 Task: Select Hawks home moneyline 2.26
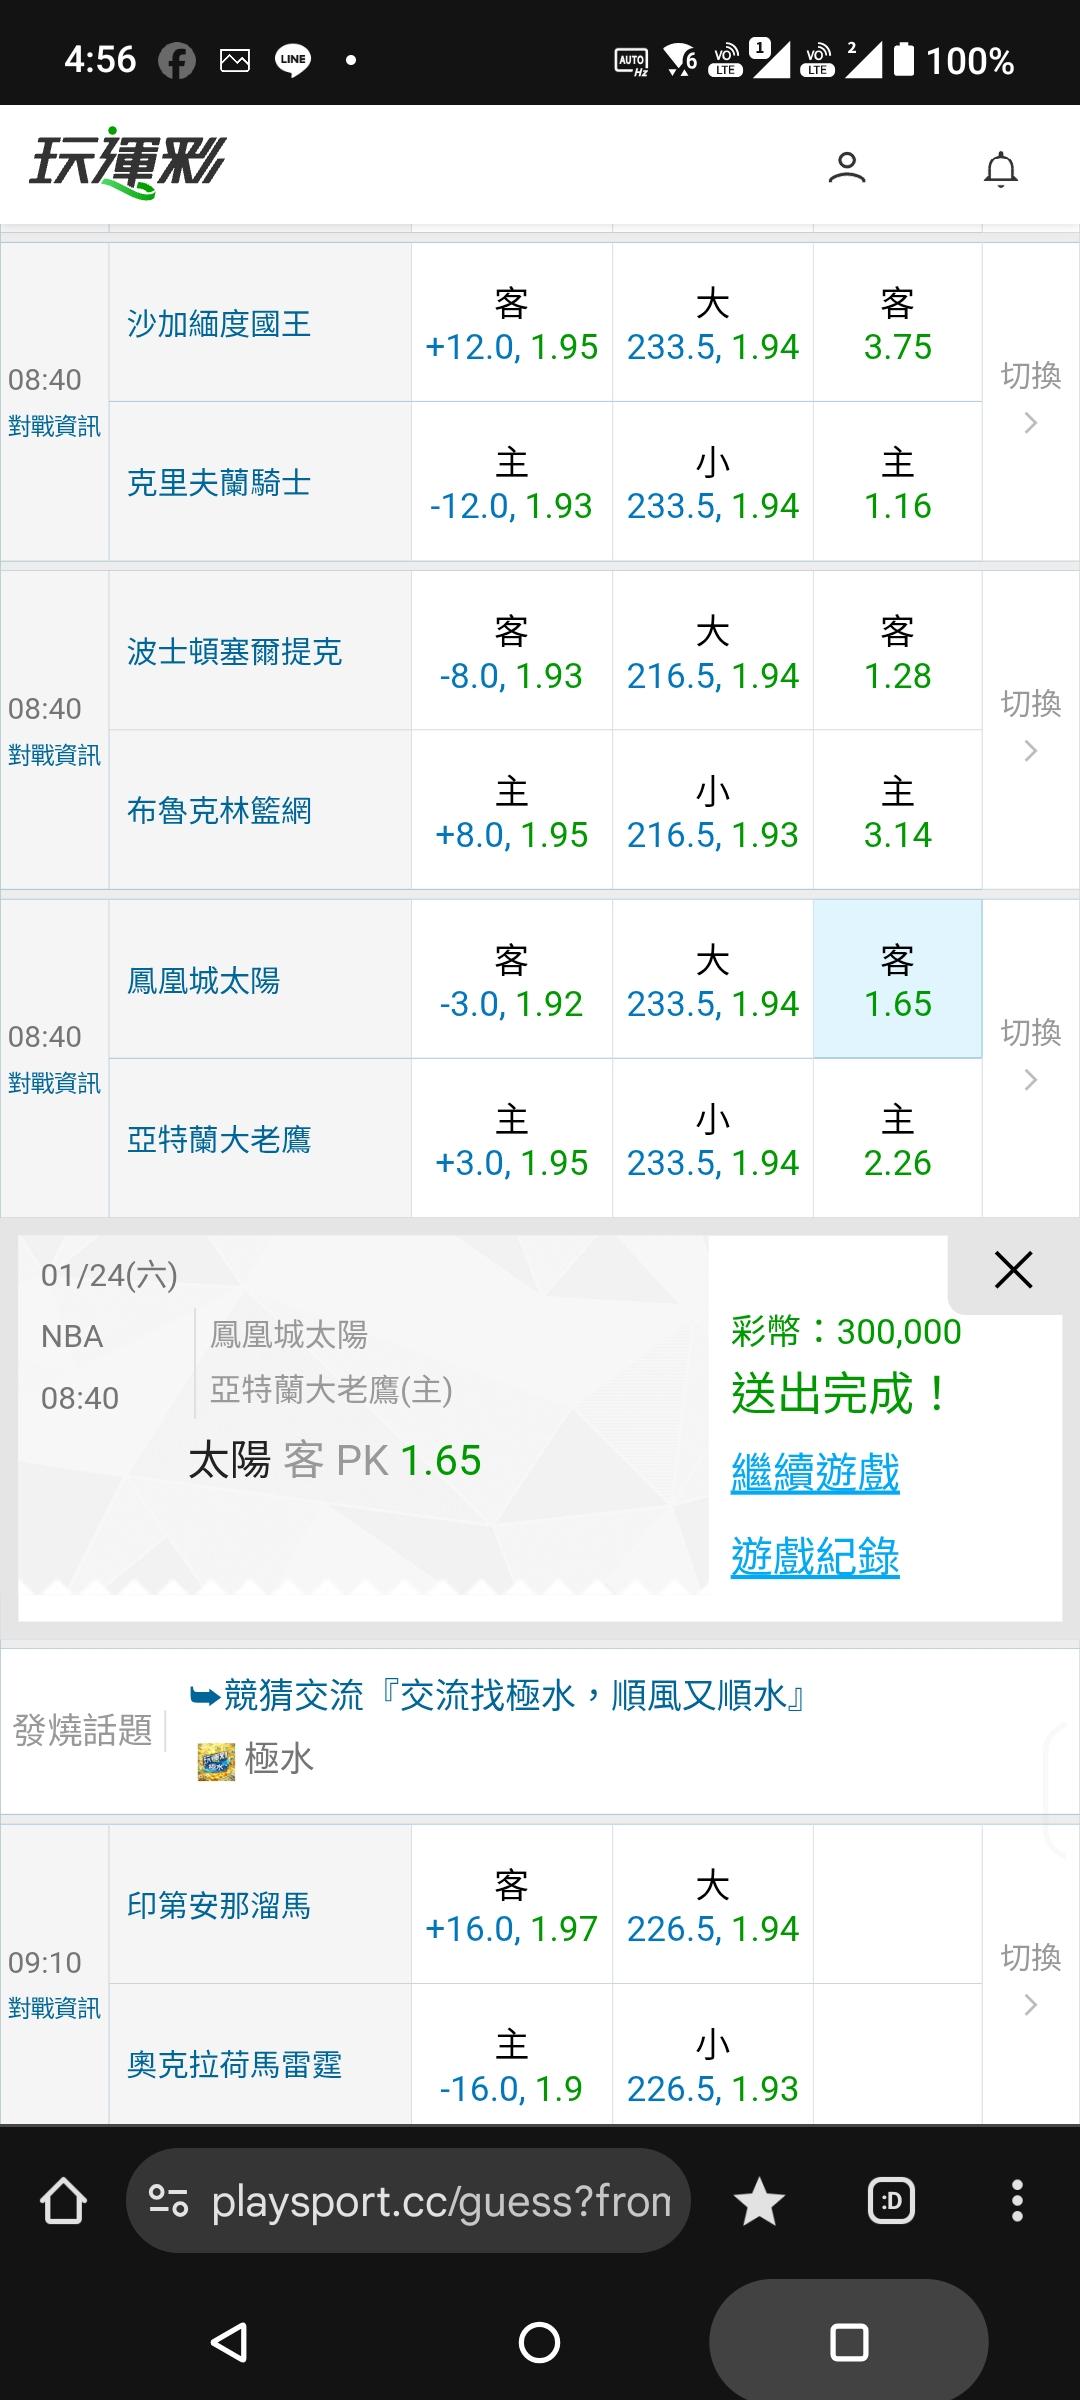(x=897, y=1139)
